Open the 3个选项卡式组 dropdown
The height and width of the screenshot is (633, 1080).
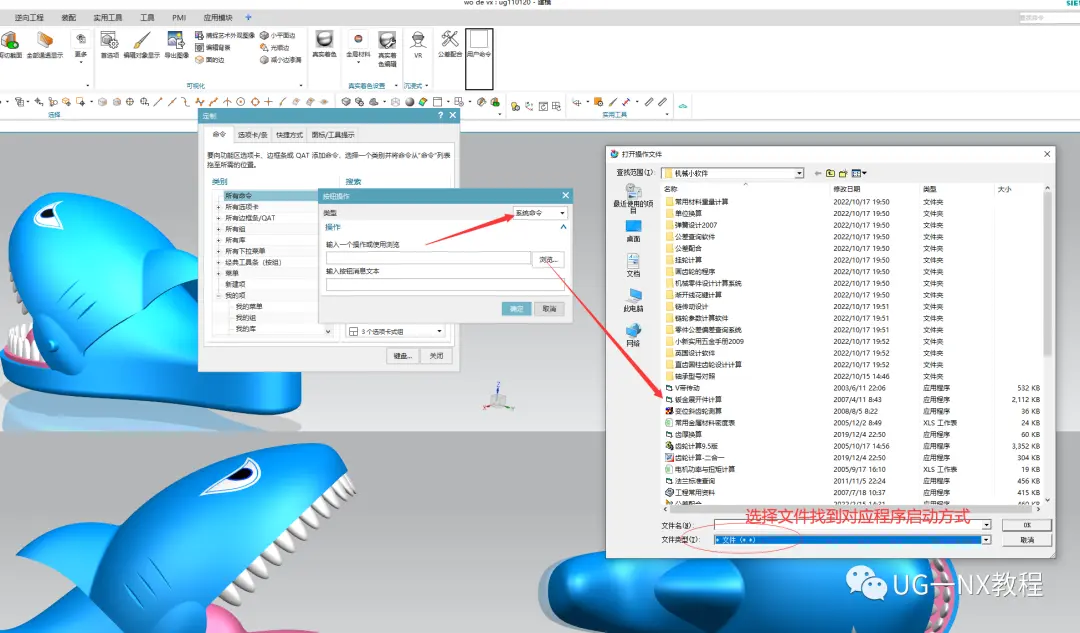tap(395, 331)
